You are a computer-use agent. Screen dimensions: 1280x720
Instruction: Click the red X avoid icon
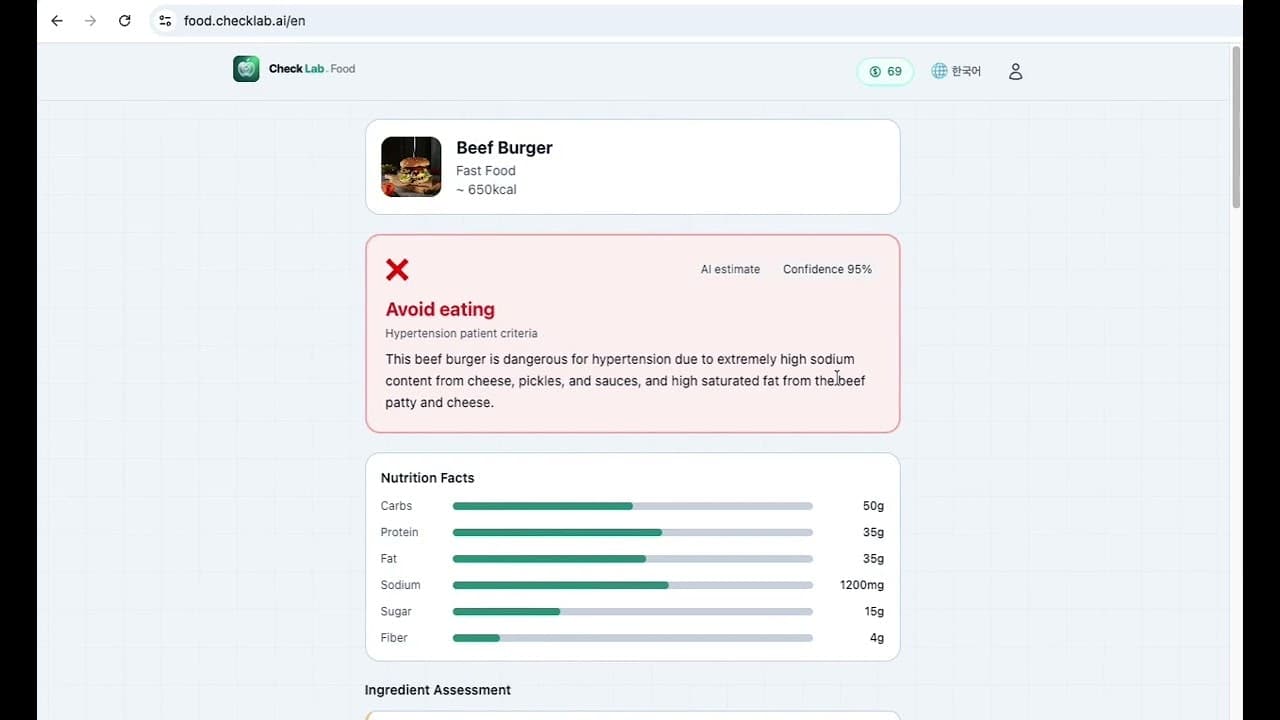point(397,269)
